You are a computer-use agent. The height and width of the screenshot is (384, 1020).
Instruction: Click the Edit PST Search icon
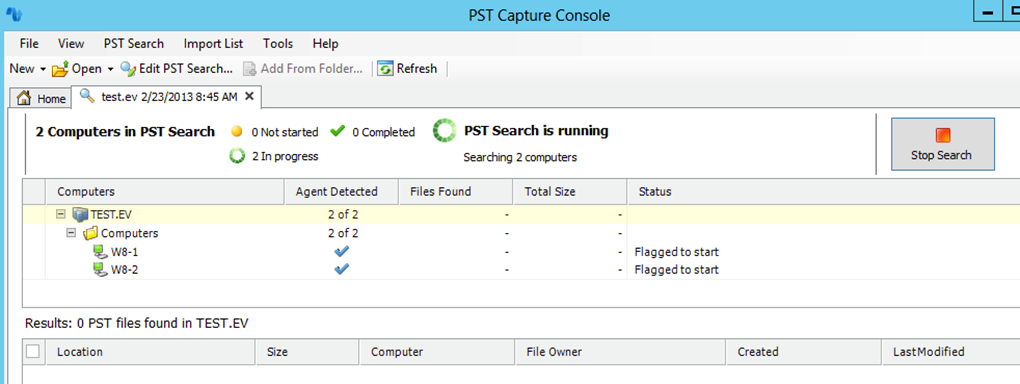[x=128, y=68]
